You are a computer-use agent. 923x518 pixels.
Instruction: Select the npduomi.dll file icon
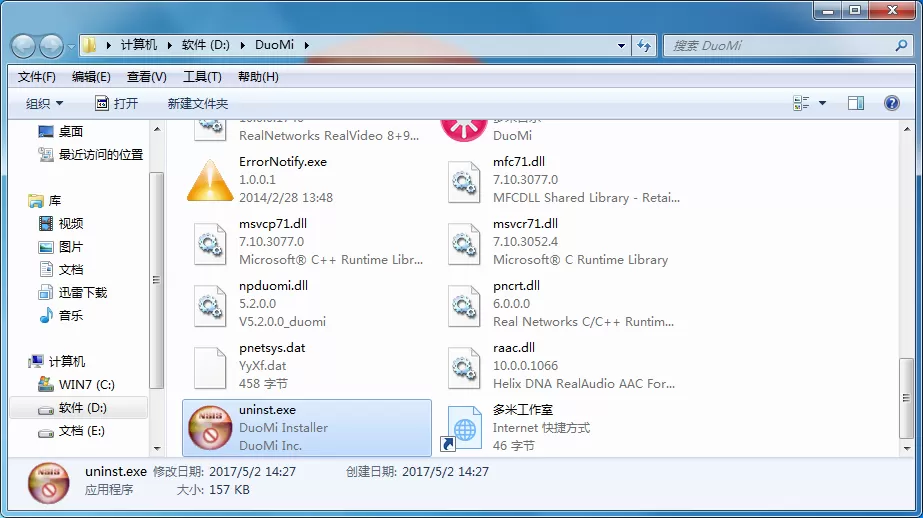(x=210, y=306)
